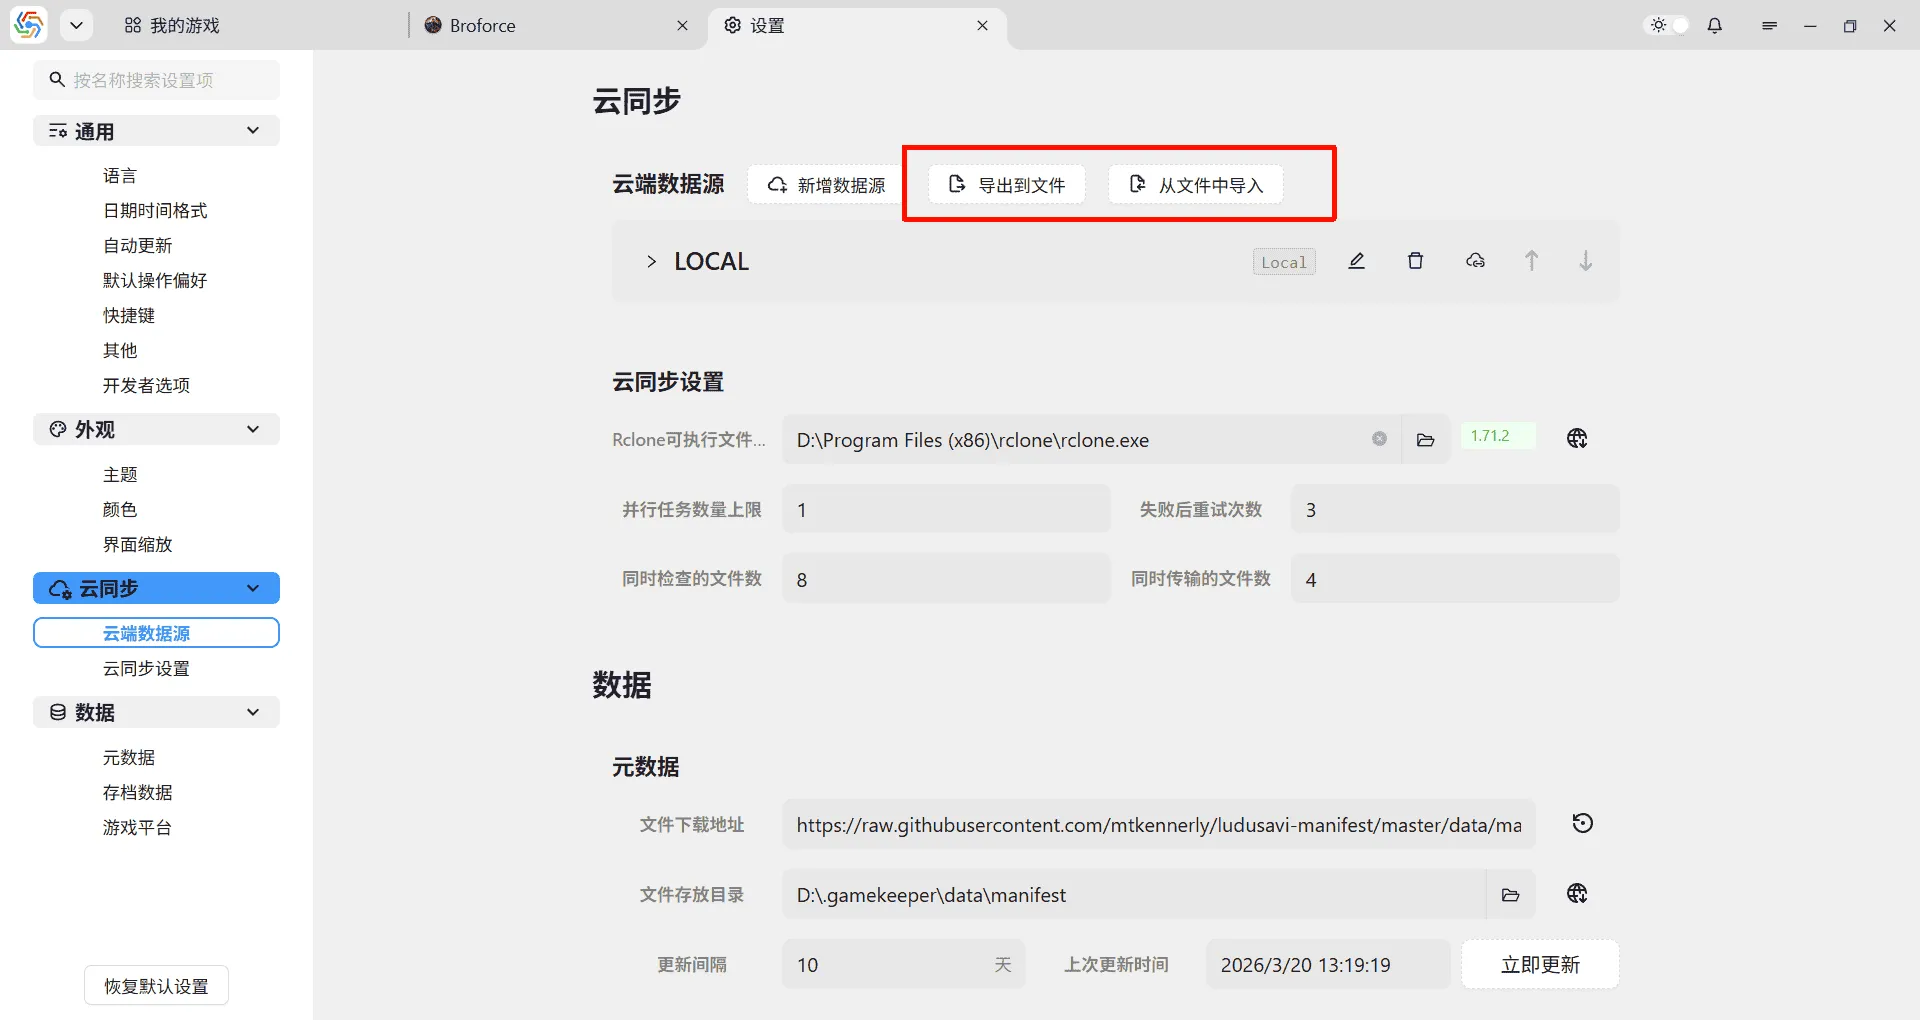Screen dimensions: 1920x1020
Task: Click 恢复默认设置 to restore defaults
Action: point(155,985)
